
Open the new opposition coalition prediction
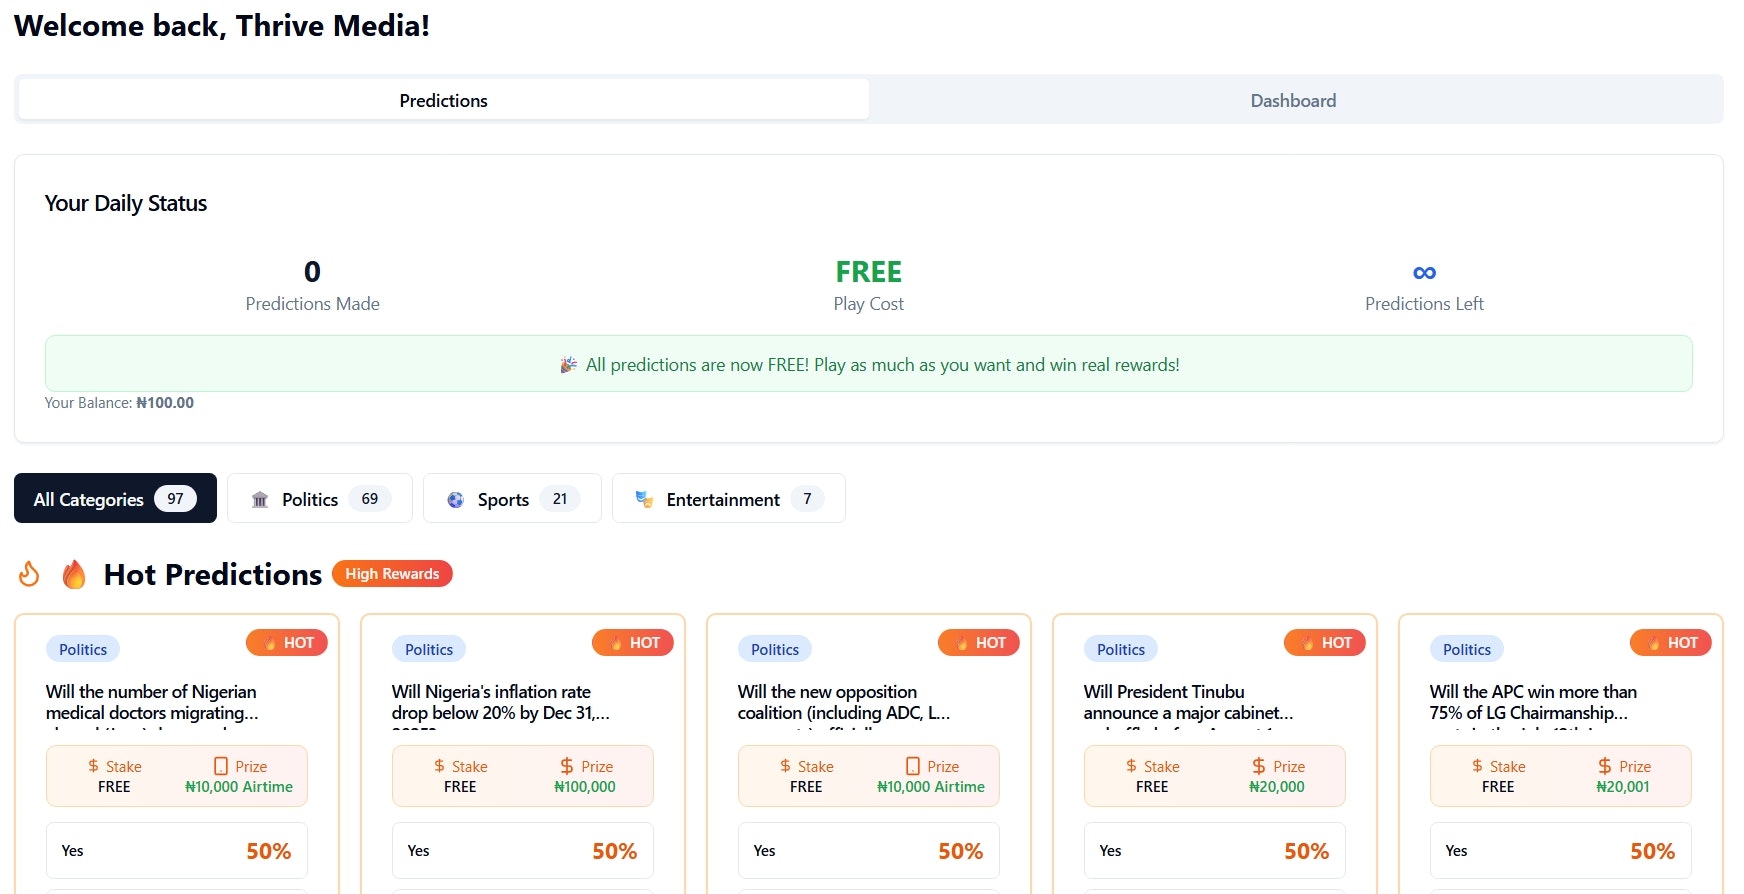coord(844,702)
